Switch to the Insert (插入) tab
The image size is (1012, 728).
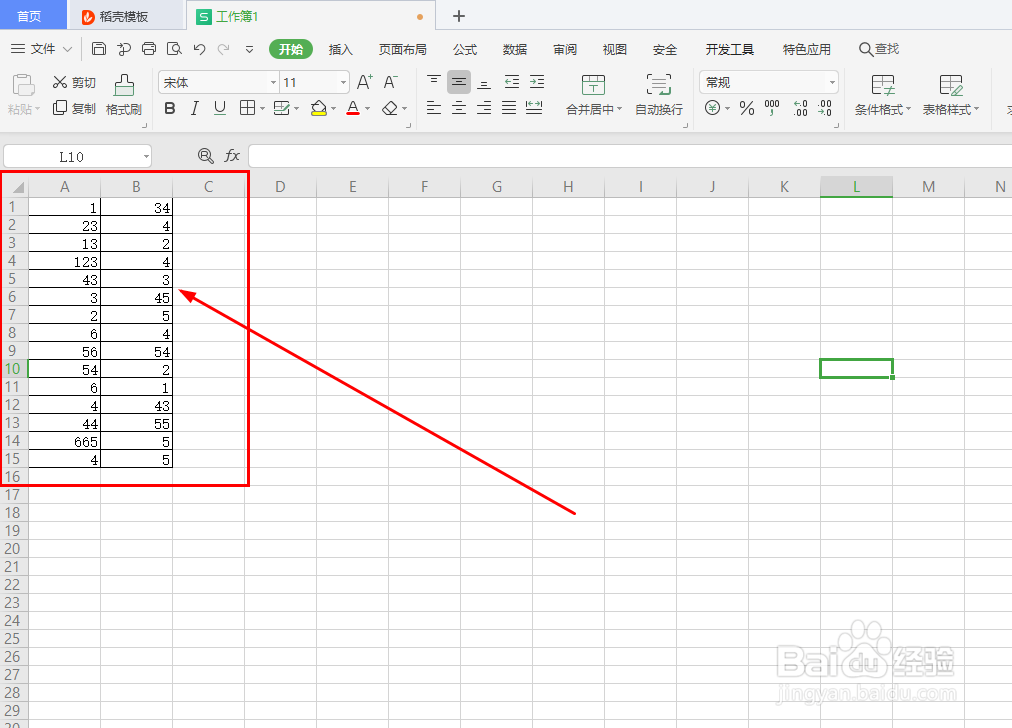340,50
